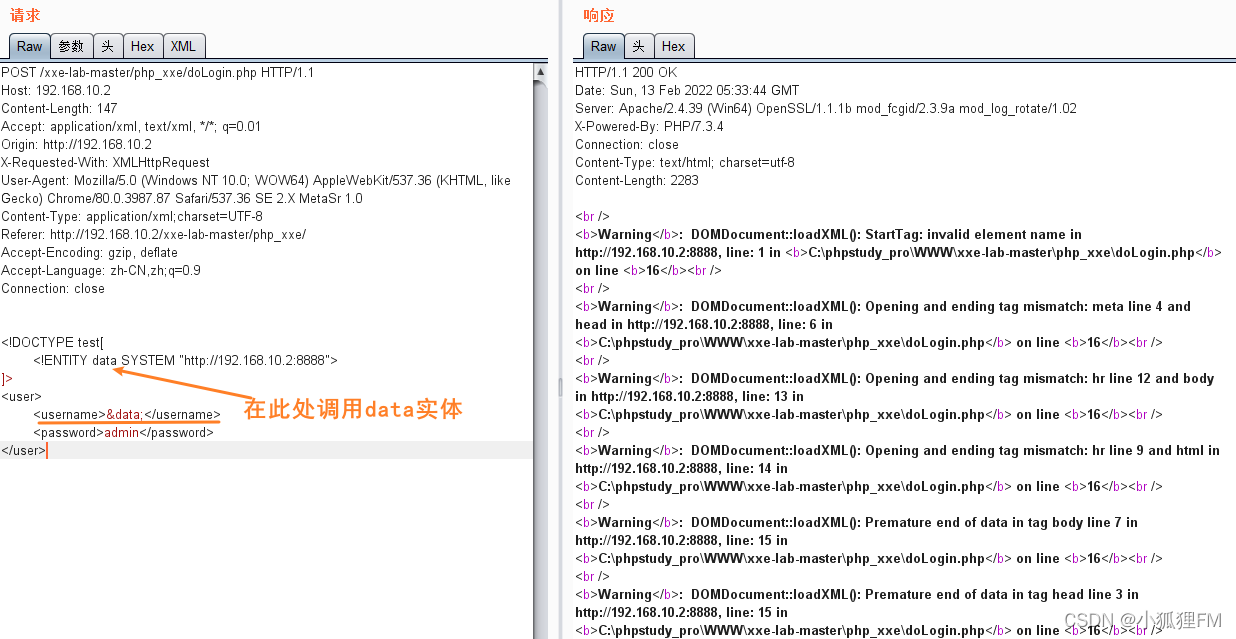Click the <!DOCTYPE test[ line

click(x=52, y=343)
